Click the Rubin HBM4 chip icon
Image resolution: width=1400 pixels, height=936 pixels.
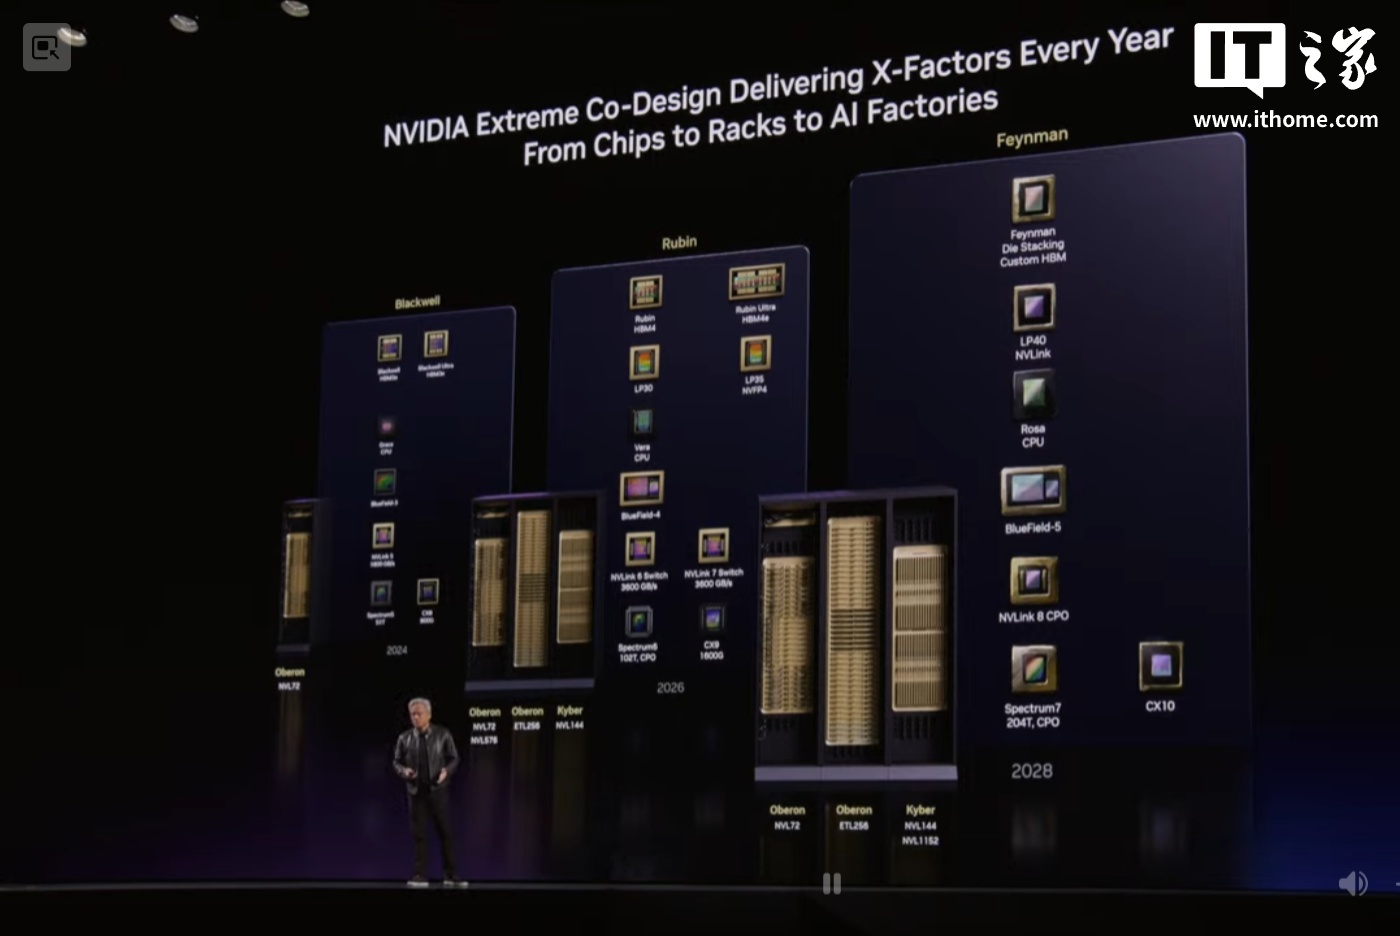click(645, 293)
